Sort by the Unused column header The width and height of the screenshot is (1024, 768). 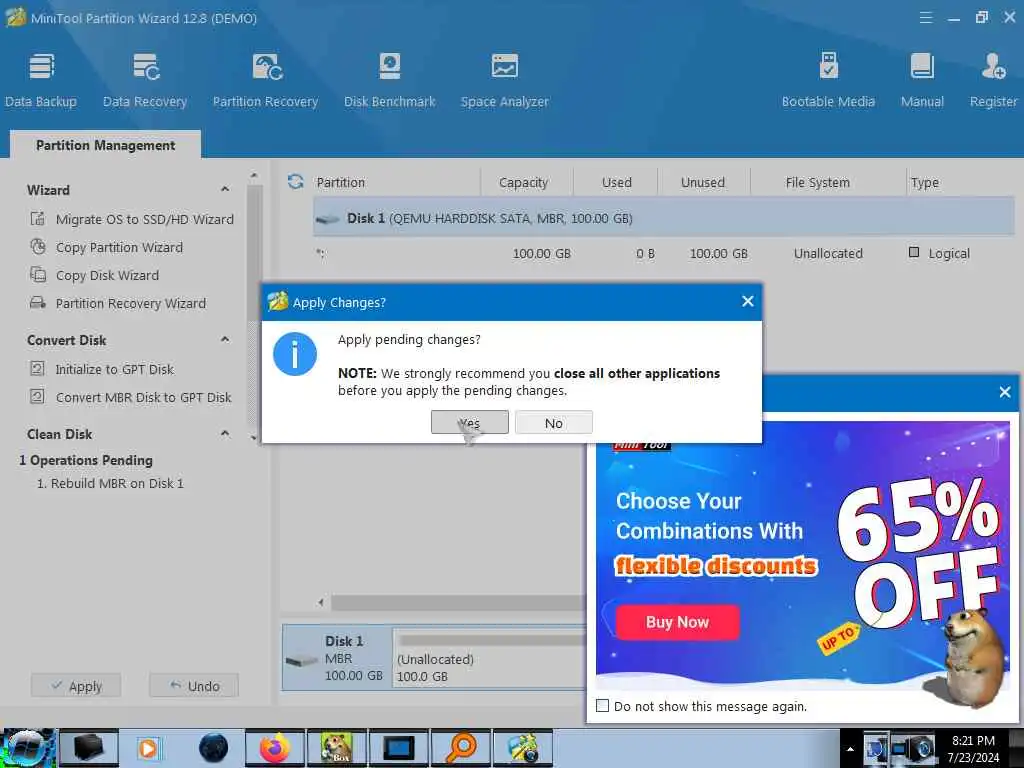click(703, 182)
